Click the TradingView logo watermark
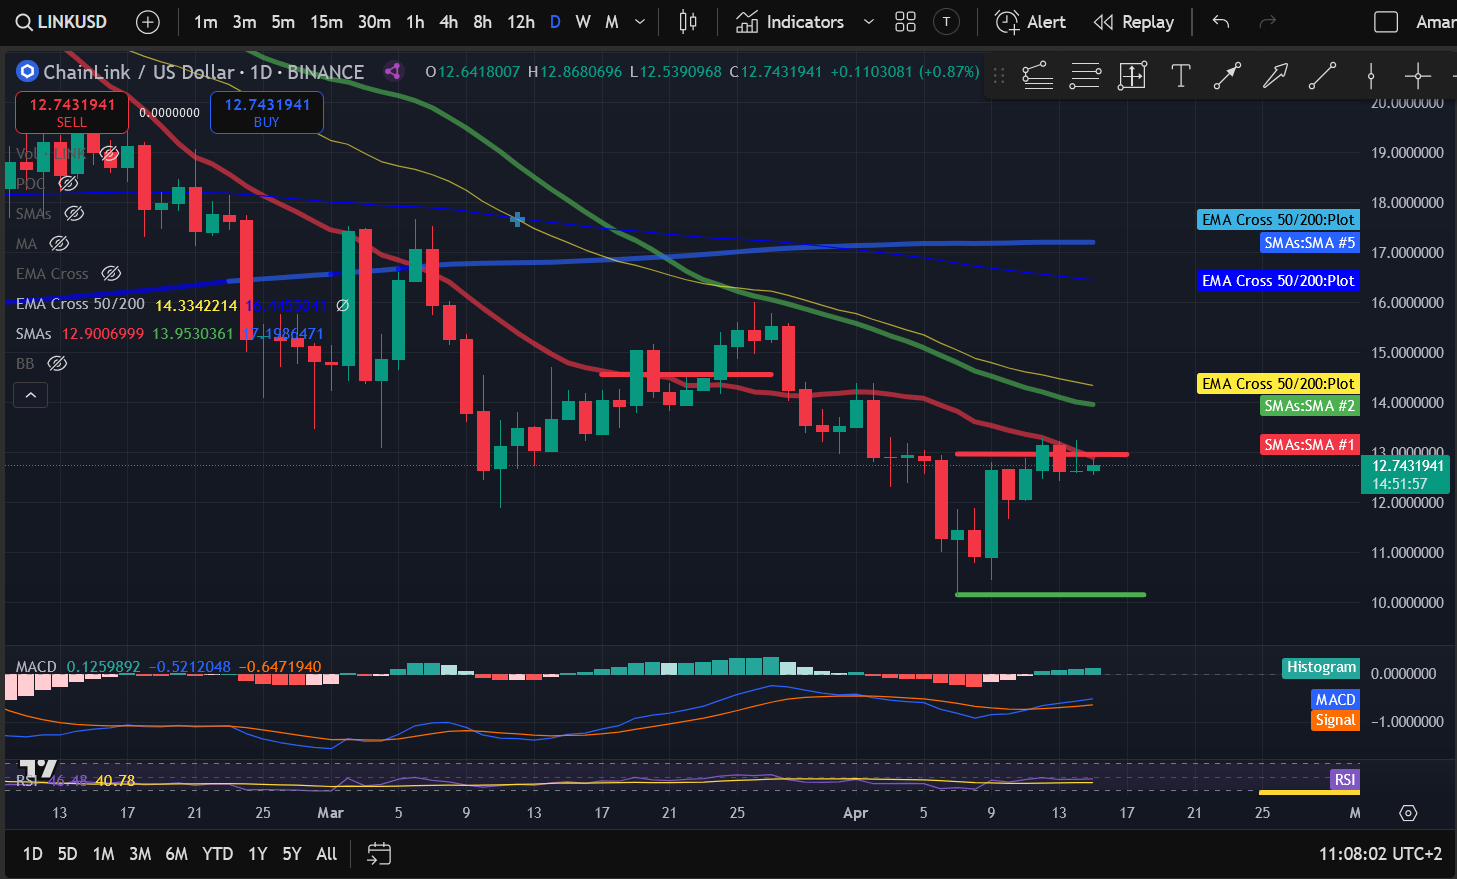 38,770
